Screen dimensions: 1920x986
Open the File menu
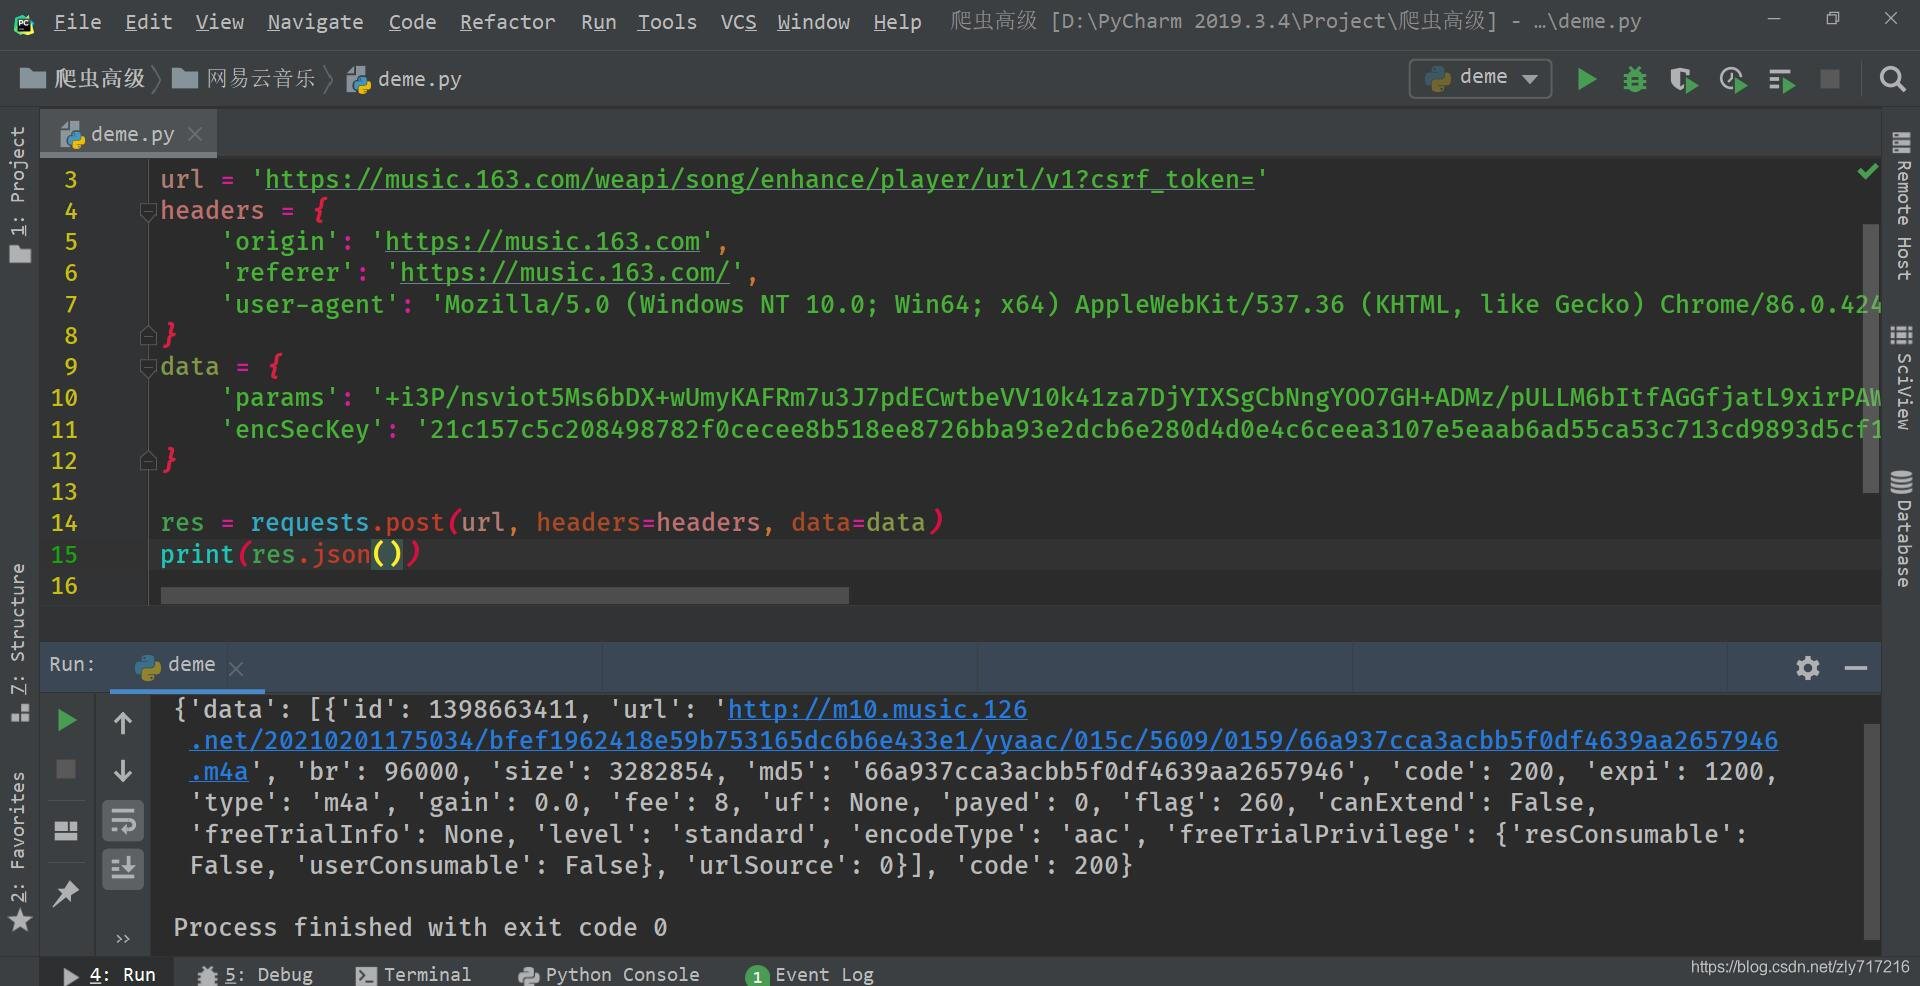[x=77, y=22]
